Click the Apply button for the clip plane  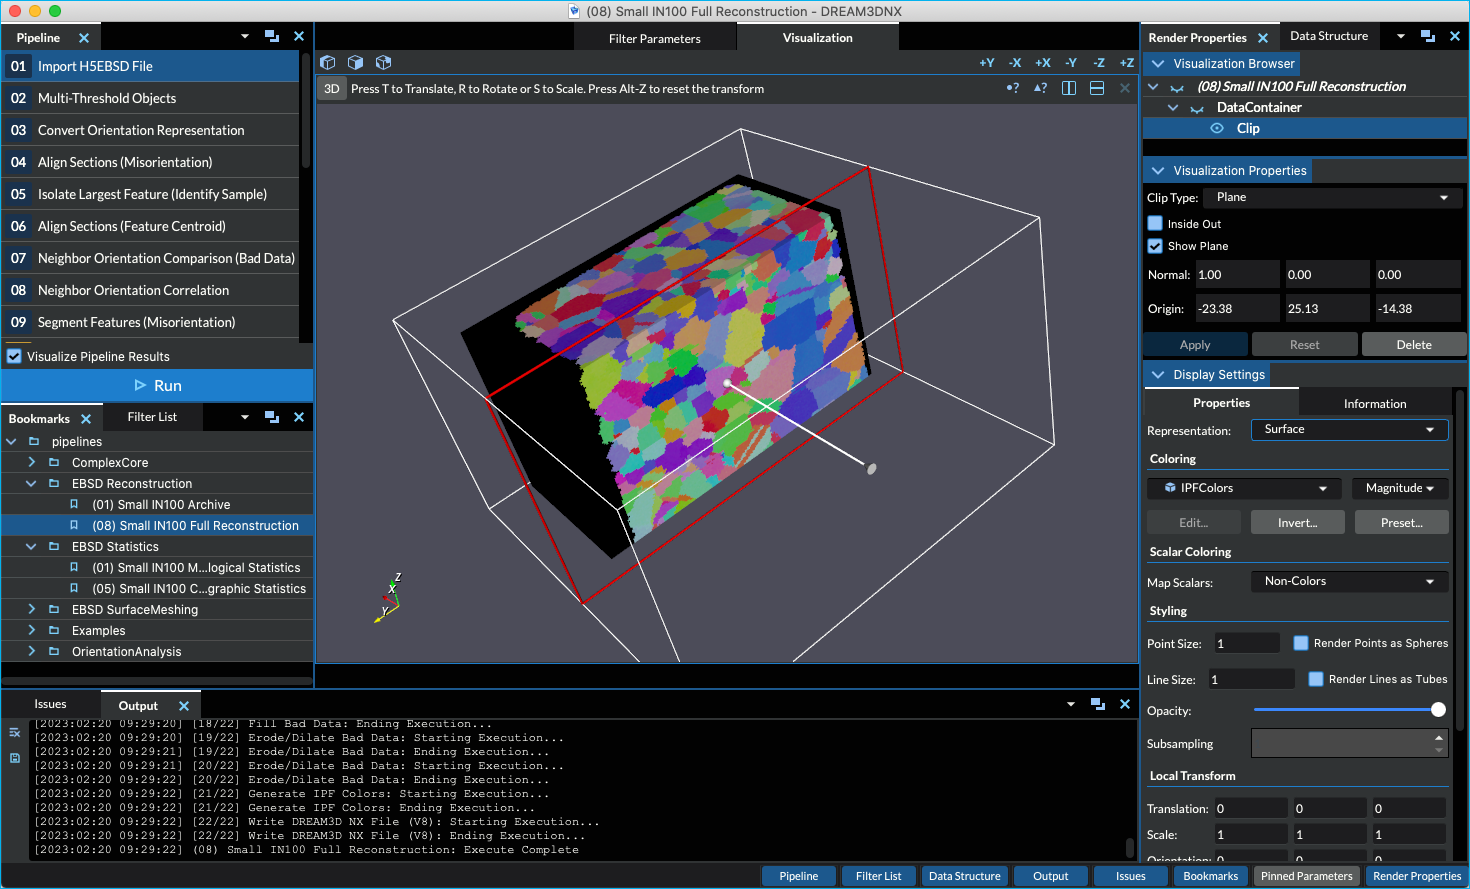coord(1195,344)
